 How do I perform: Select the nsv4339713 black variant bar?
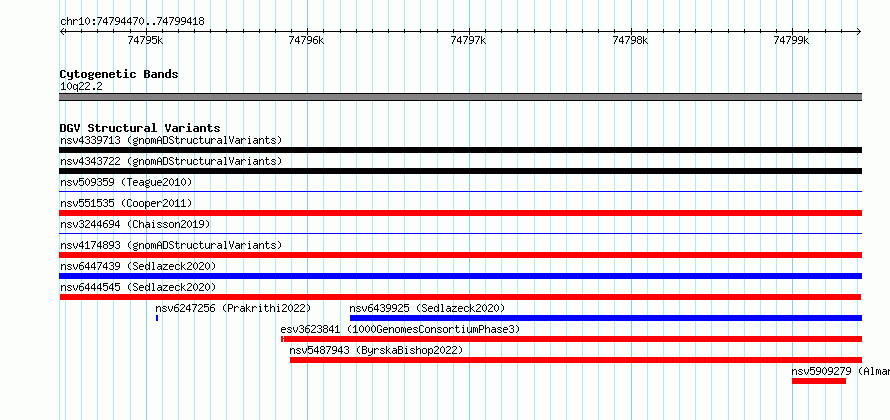pyautogui.click(x=460, y=150)
